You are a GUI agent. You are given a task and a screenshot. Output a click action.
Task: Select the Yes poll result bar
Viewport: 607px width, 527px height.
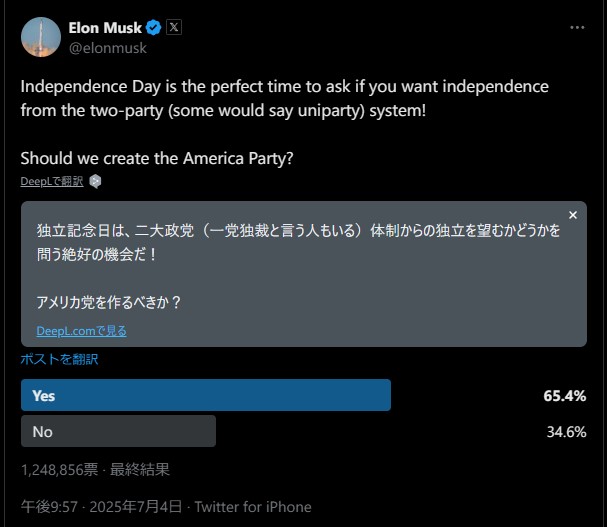(x=205, y=395)
